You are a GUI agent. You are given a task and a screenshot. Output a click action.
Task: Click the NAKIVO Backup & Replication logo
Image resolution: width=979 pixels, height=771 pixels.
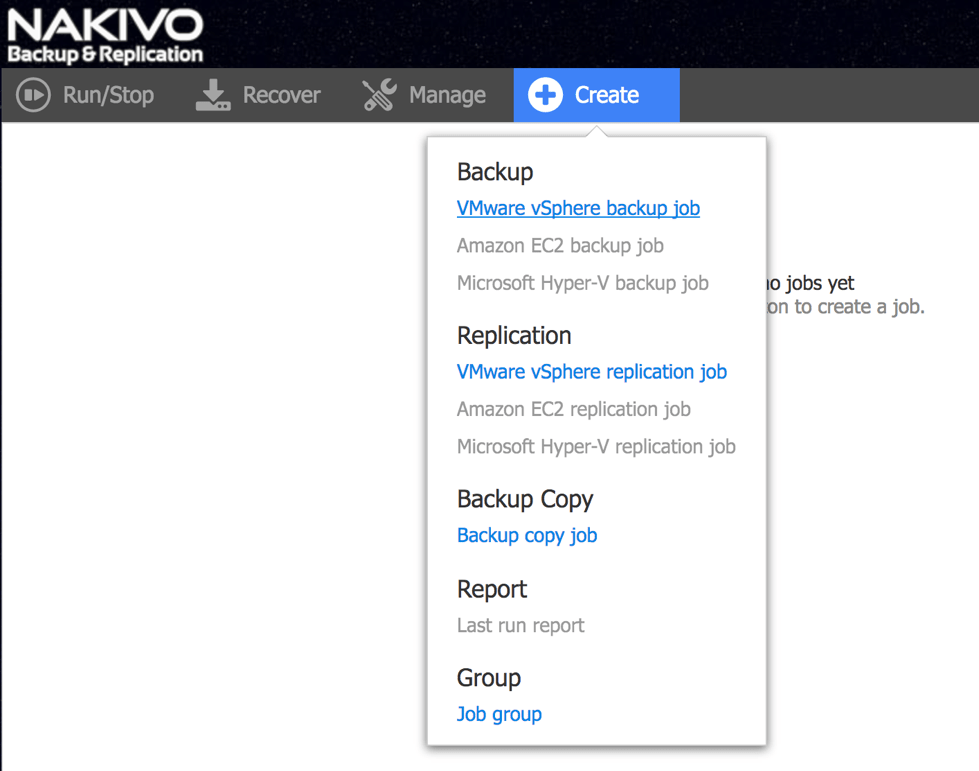(x=105, y=36)
